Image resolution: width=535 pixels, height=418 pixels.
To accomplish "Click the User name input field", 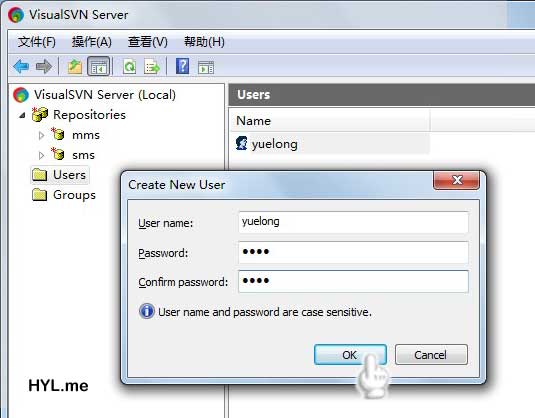I will (x=353, y=222).
